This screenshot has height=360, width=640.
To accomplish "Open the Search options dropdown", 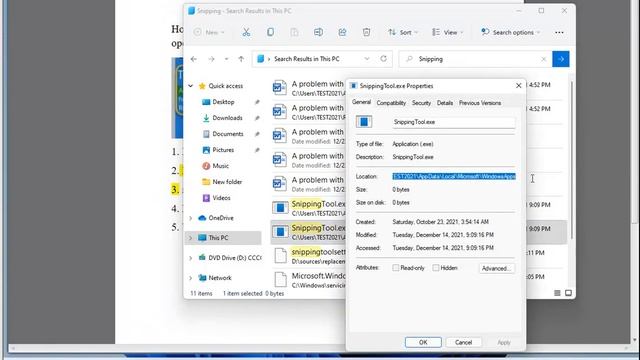I will coord(510,32).
